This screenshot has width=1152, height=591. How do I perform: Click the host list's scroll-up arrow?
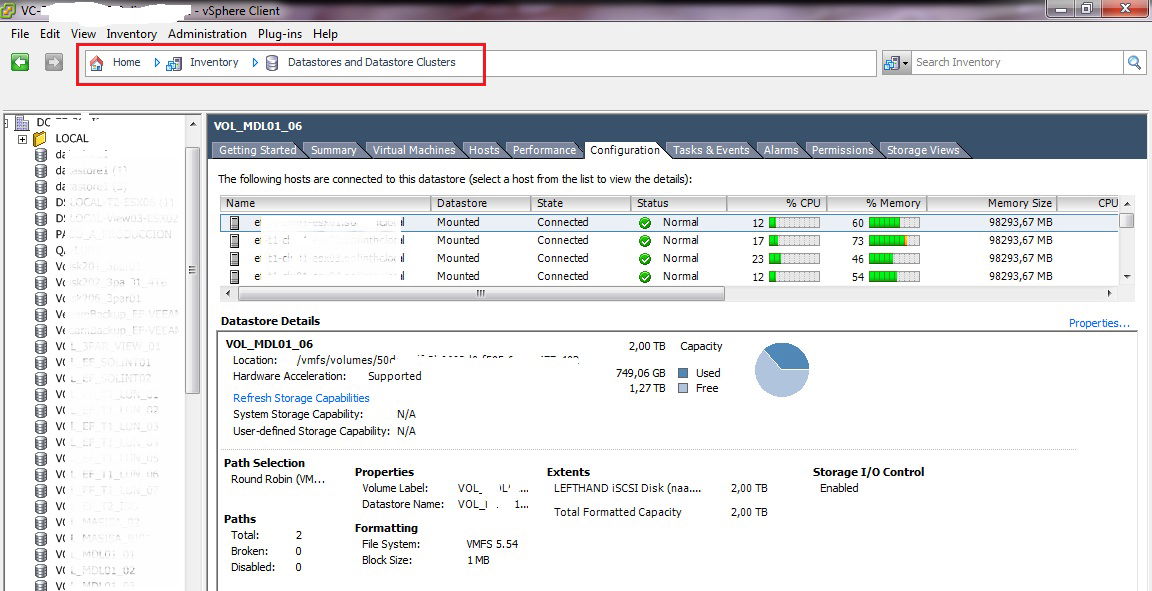1126,204
